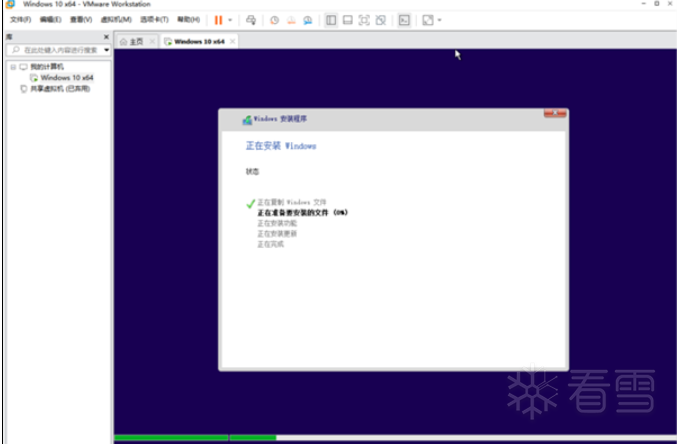Click the green checkmark beside 正在复制 Windows 文件
The height and width of the screenshot is (444, 677).
coord(250,203)
